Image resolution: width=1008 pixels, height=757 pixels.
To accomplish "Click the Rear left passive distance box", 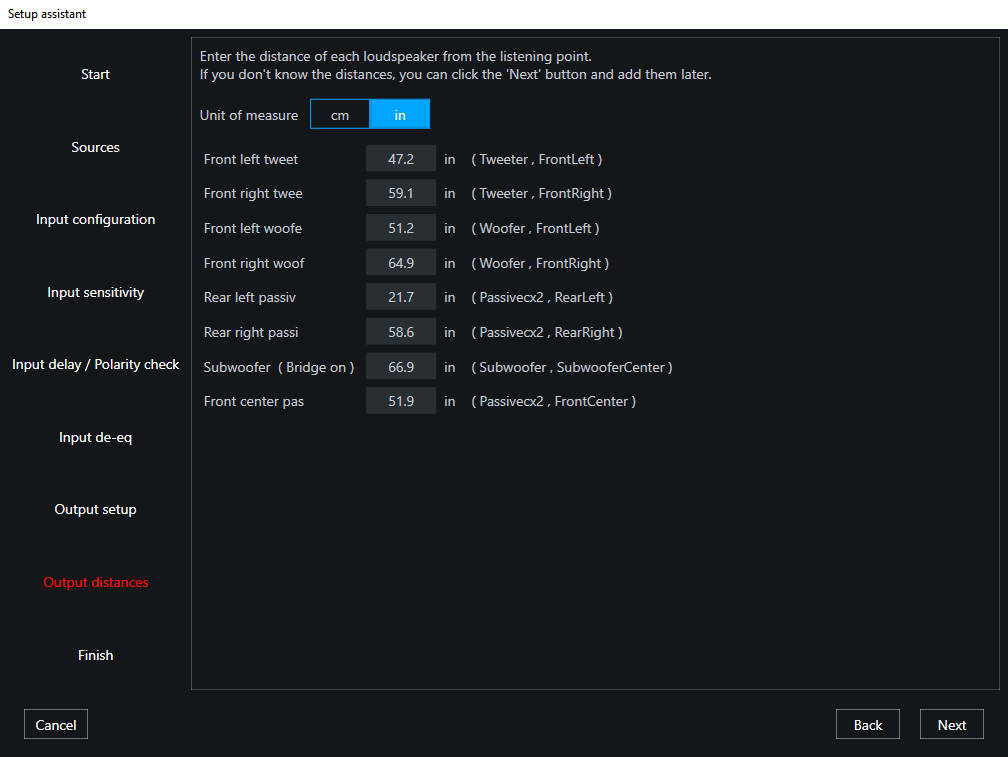I will coord(400,297).
